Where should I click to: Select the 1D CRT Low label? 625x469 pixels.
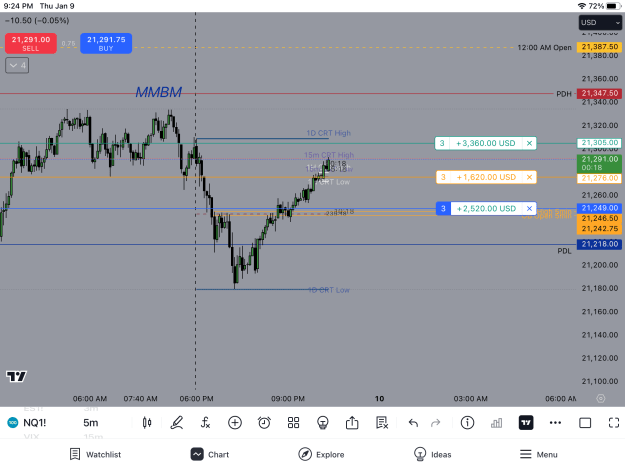click(329, 290)
